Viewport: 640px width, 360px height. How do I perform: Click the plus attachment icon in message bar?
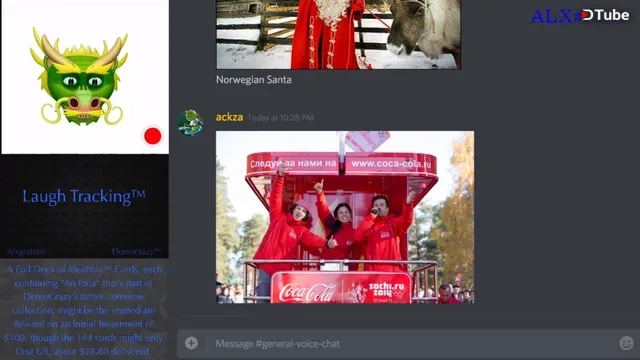pyautogui.click(x=191, y=343)
